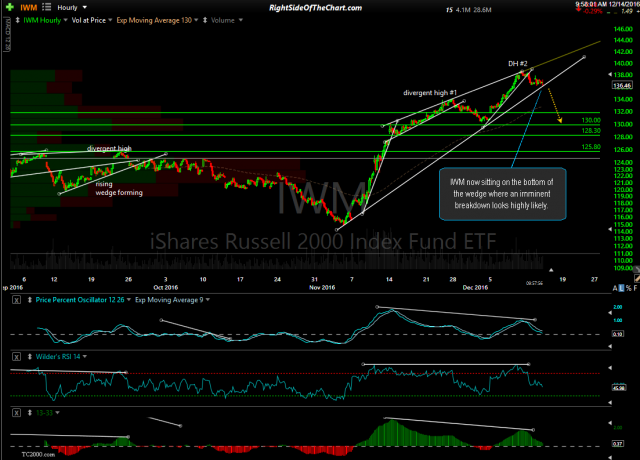
Task: Close the 13-33 indicator pane
Action: click(x=16, y=413)
